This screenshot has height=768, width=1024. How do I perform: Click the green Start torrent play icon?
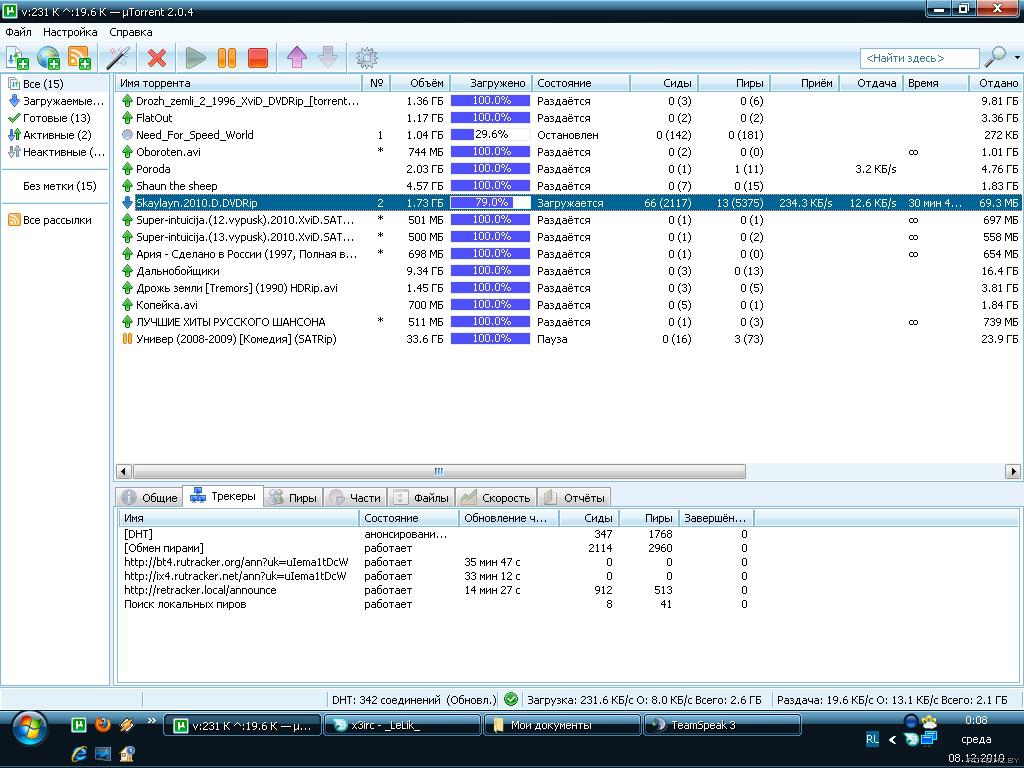coord(195,58)
